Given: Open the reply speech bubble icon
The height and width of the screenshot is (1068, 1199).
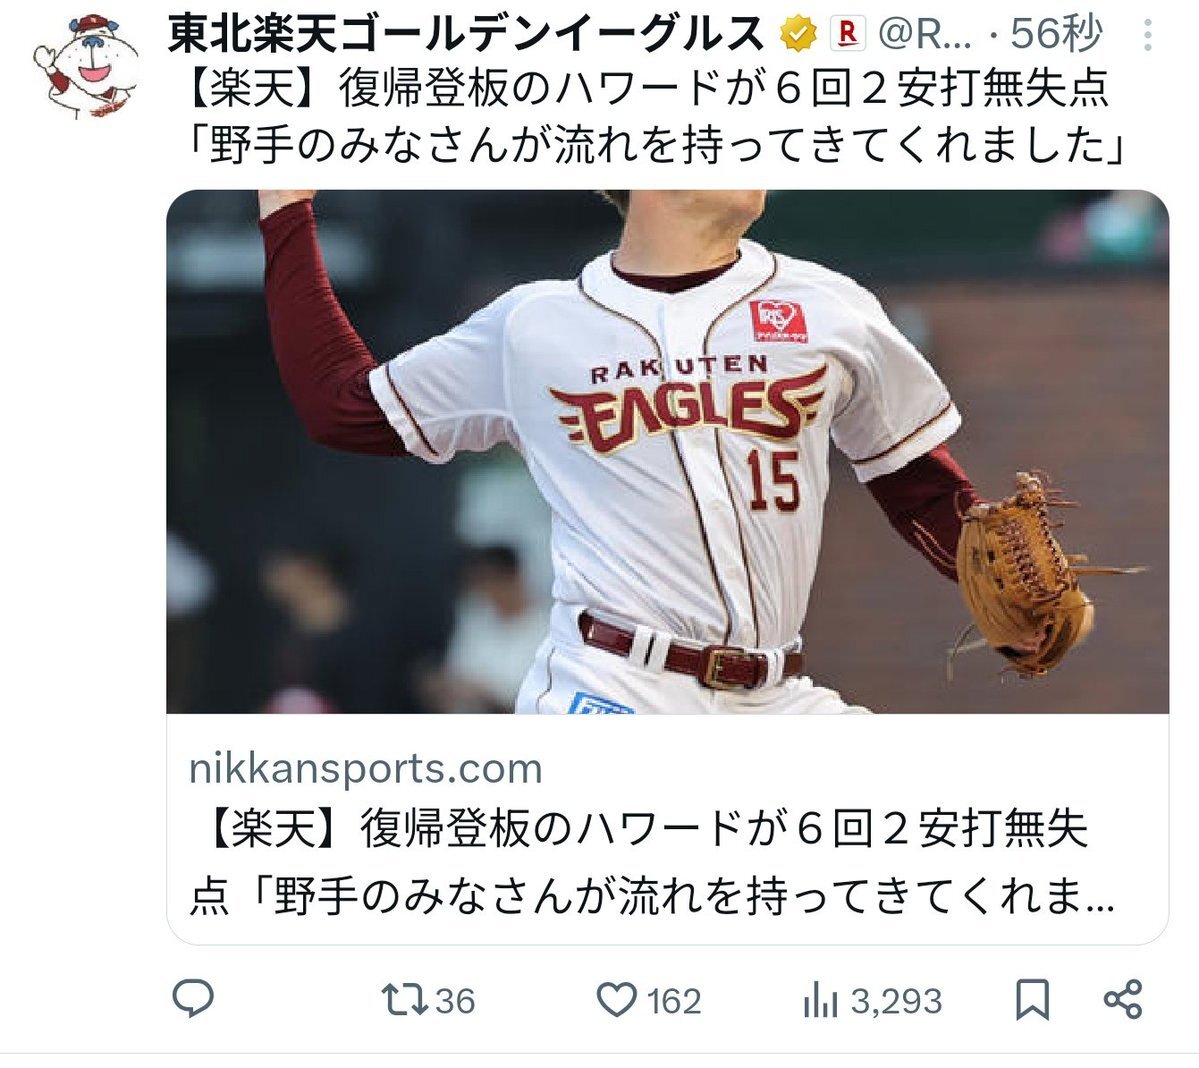Looking at the screenshot, I should 193,999.
